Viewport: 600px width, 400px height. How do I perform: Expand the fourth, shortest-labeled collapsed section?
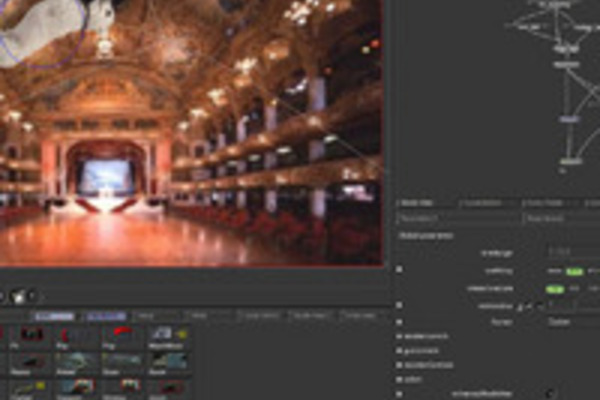[399, 379]
